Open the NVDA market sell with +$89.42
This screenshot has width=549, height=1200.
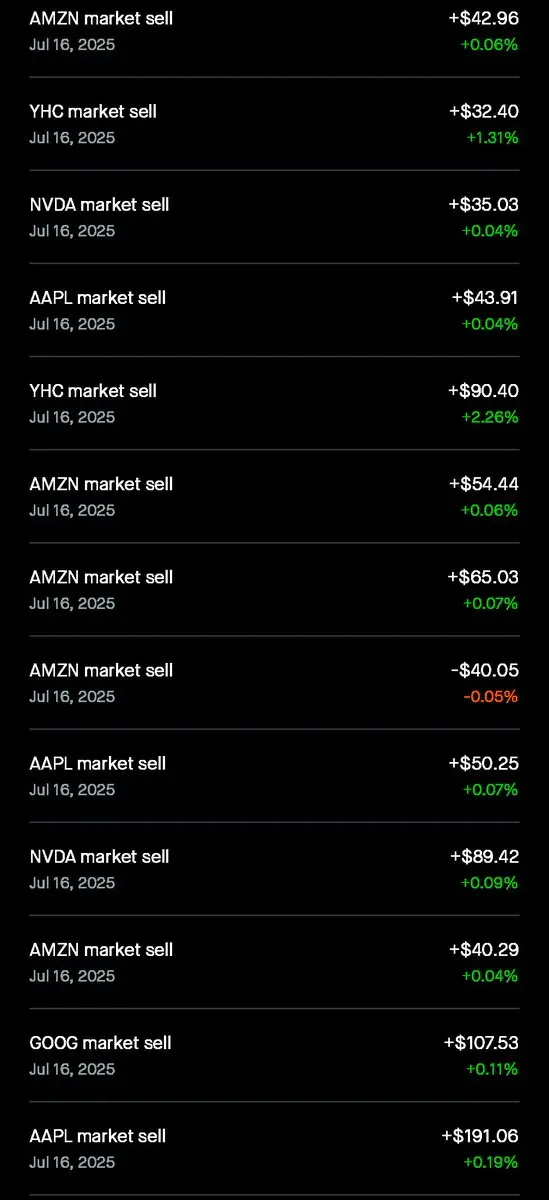[274, 869]
